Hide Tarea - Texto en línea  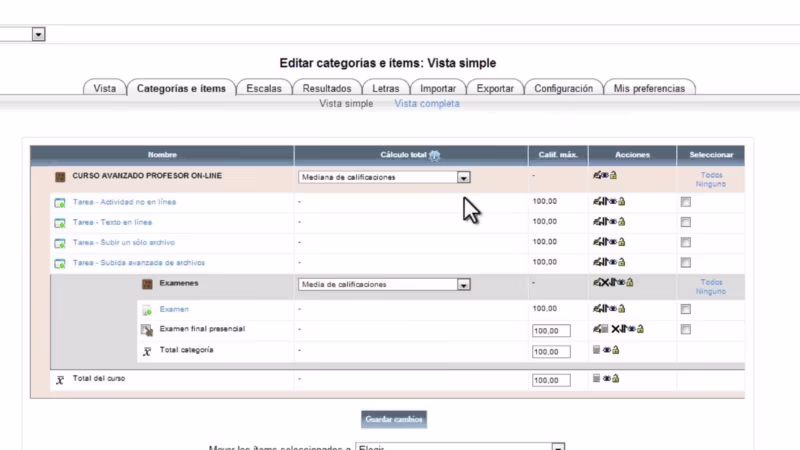click(x=612, y=221)
